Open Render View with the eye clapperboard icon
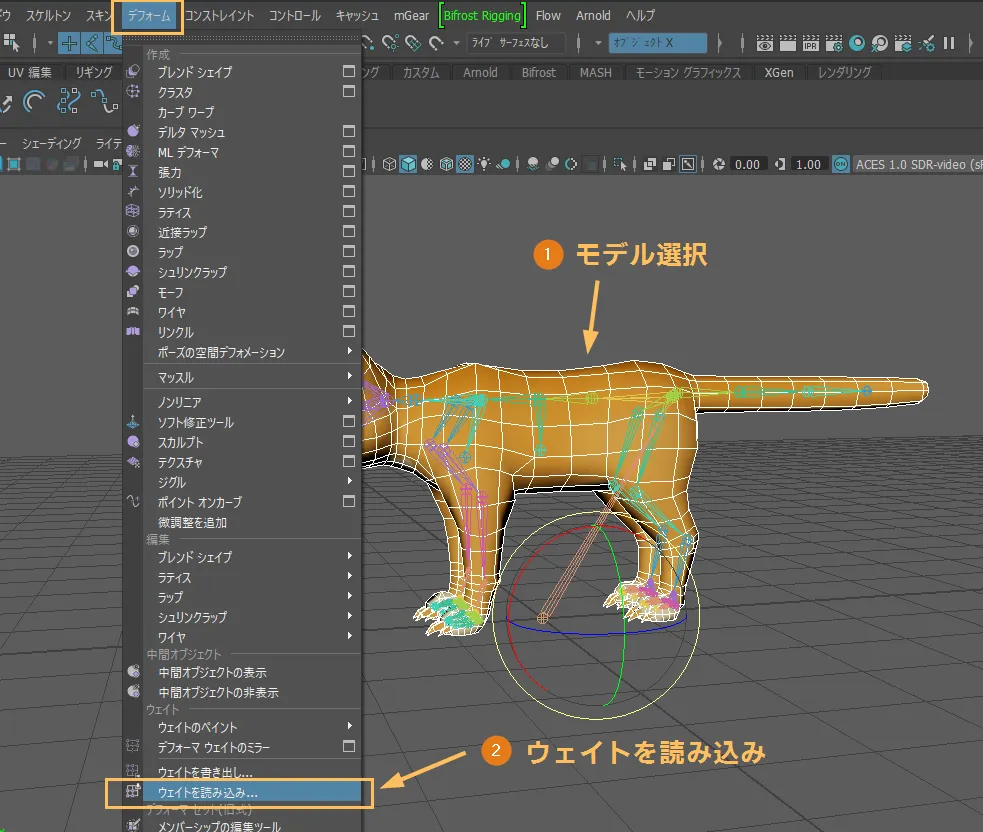 pos(764,43)
